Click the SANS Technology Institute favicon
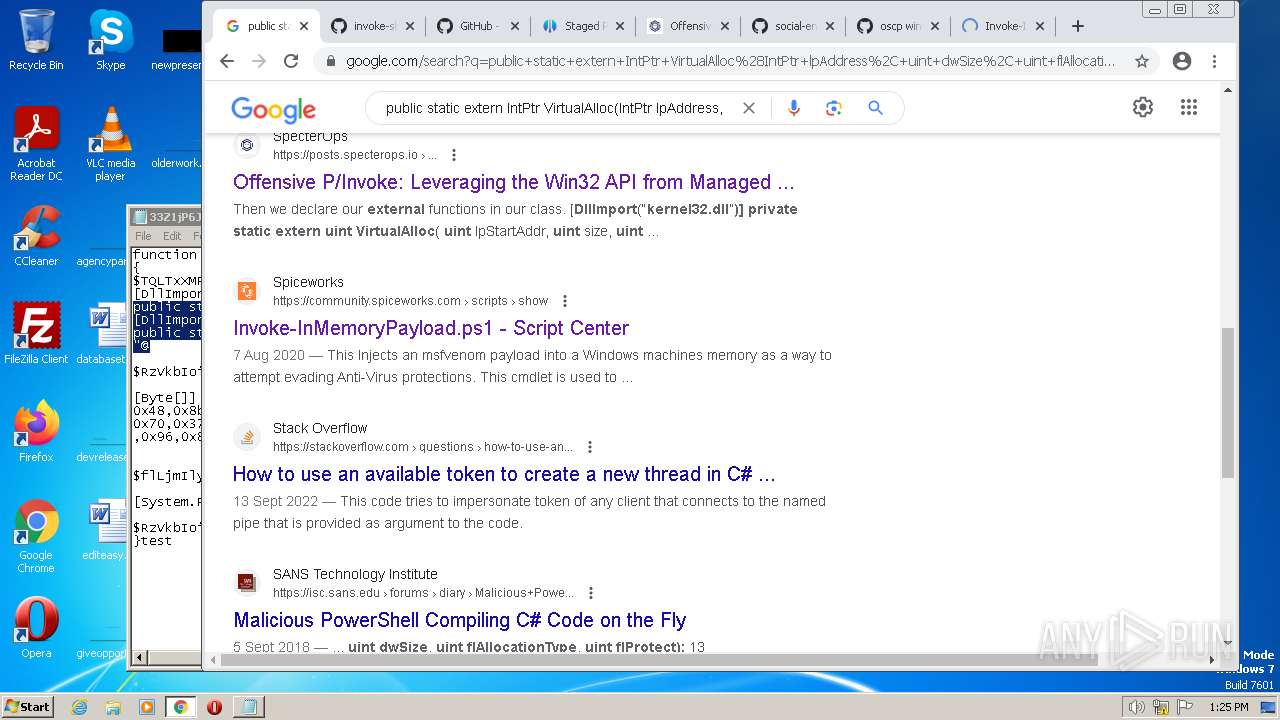 point(247,583)
